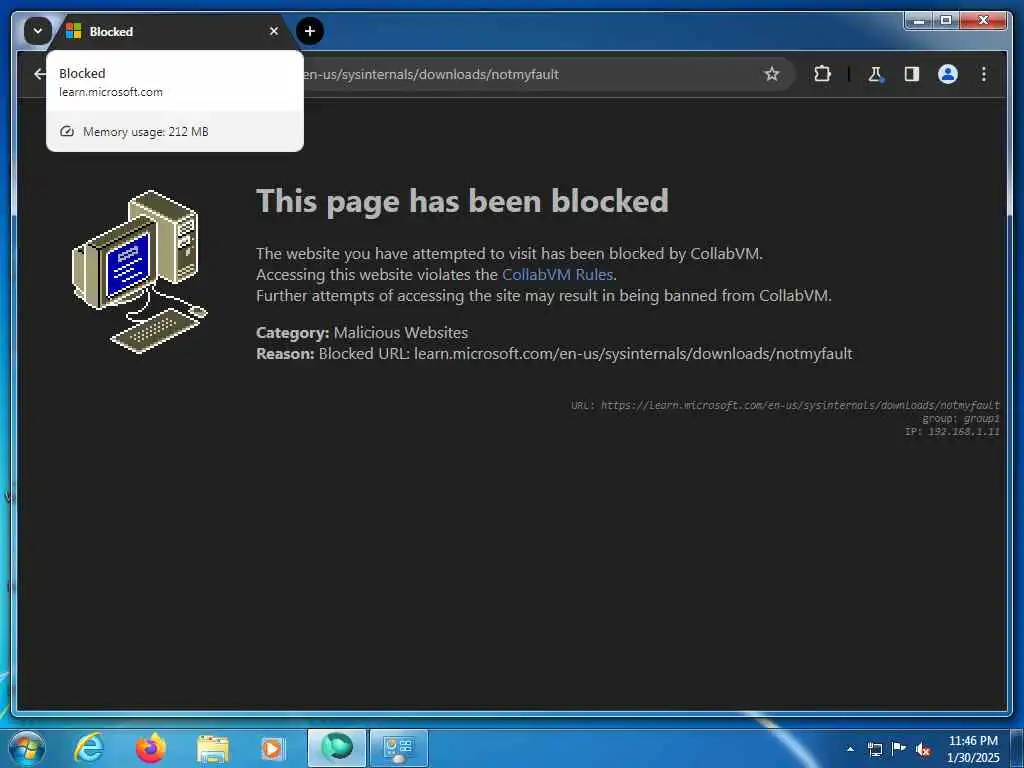Open a new tab with plus button
Screen dimensions: 1024x768
click(310, 31)
